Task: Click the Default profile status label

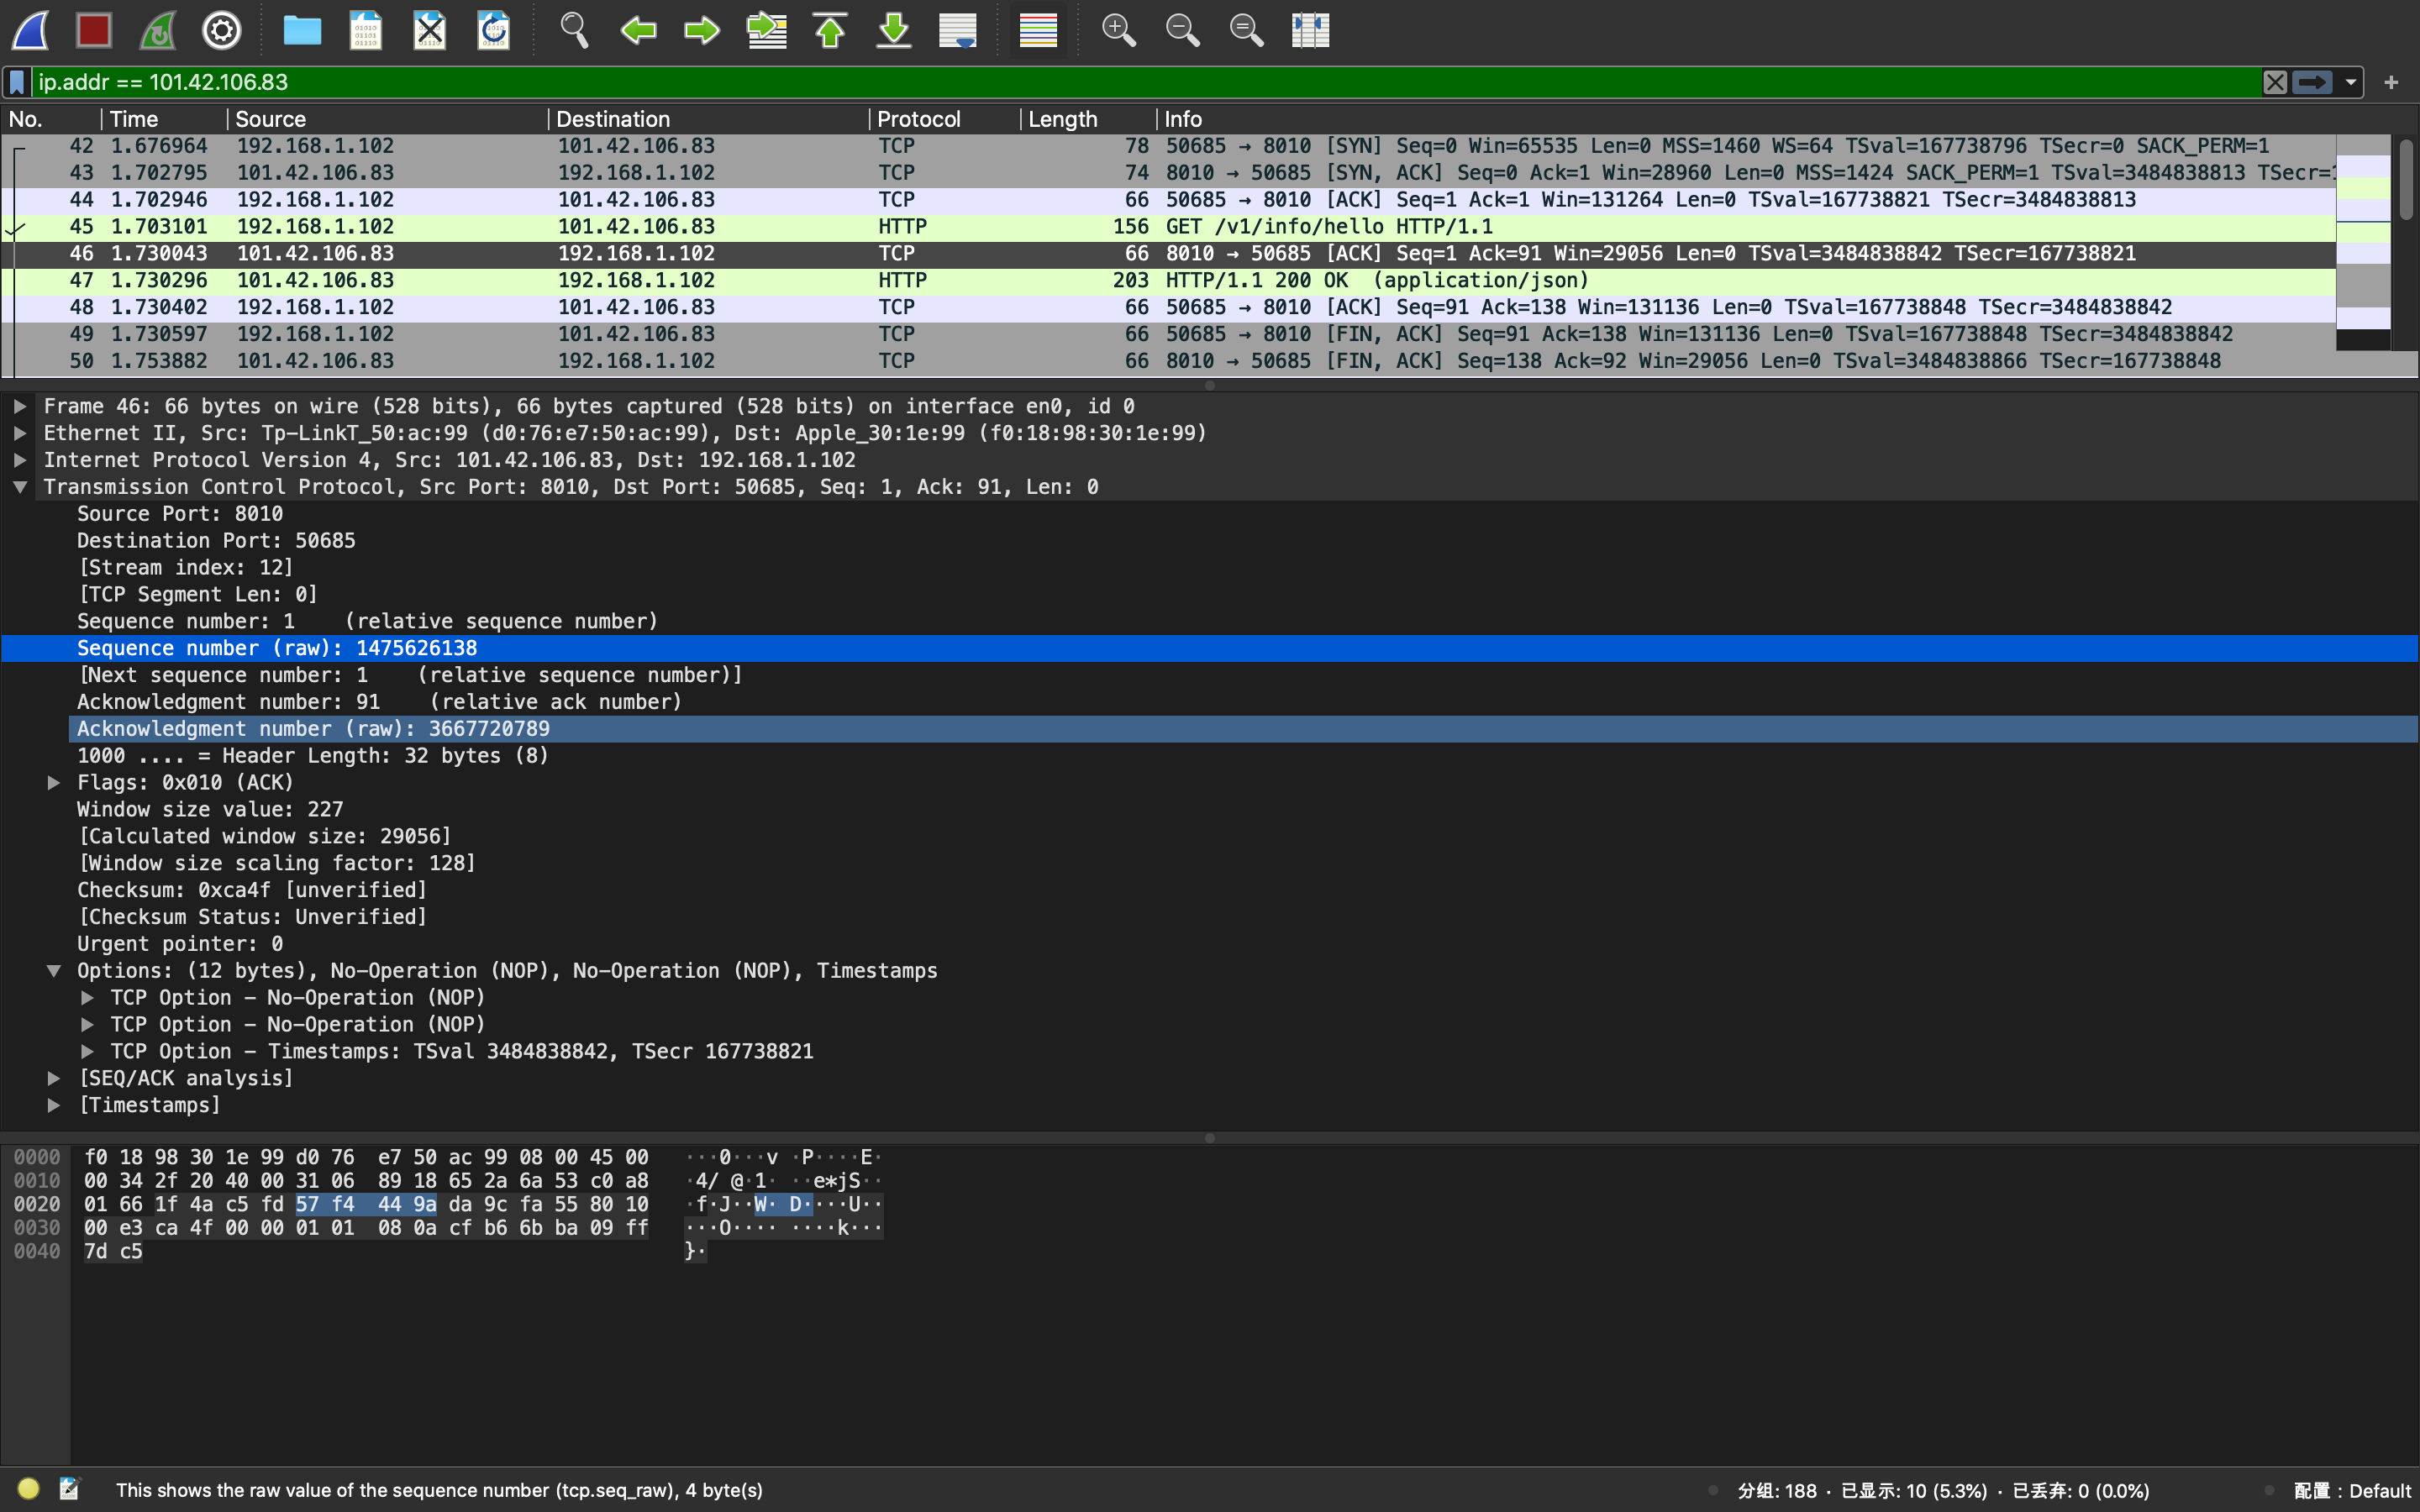Action: pos(2352,1490)
